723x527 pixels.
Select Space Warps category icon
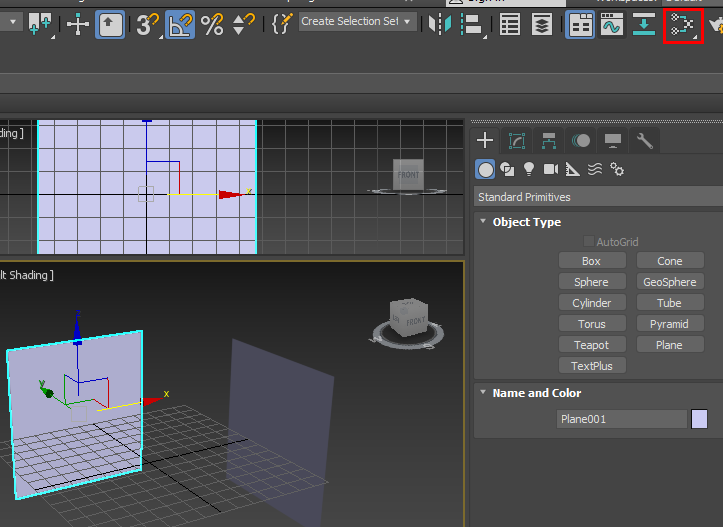tap(595, 170)
